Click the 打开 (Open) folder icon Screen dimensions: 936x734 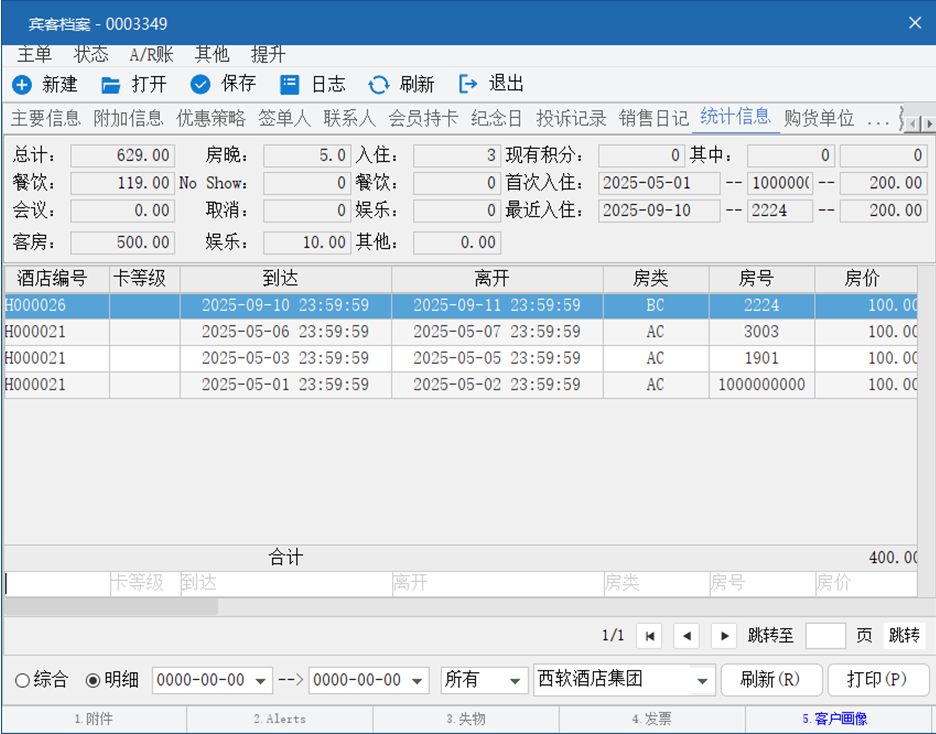click(x=111, y=85)
